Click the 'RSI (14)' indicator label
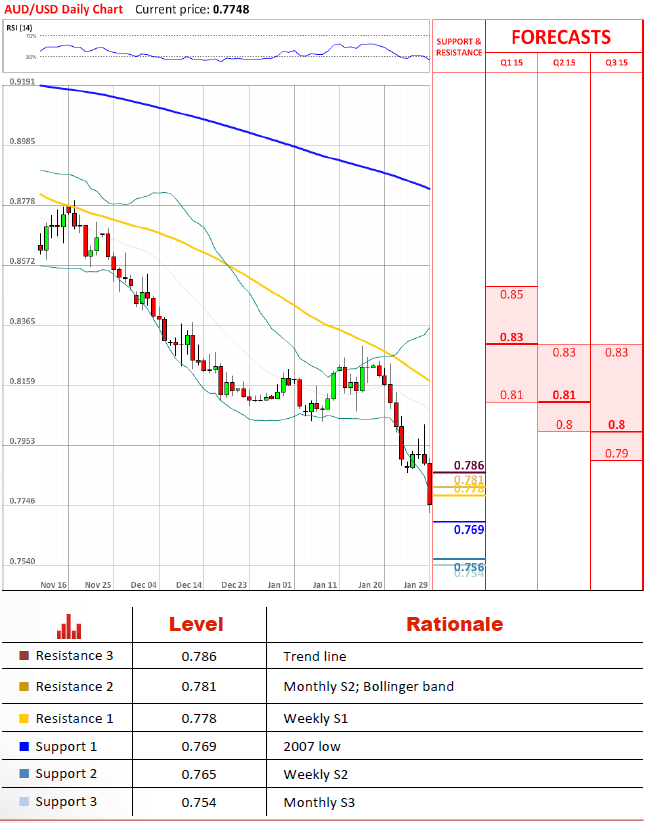The height and width of the screenshot is (823, 646). [x=19, y=27]
